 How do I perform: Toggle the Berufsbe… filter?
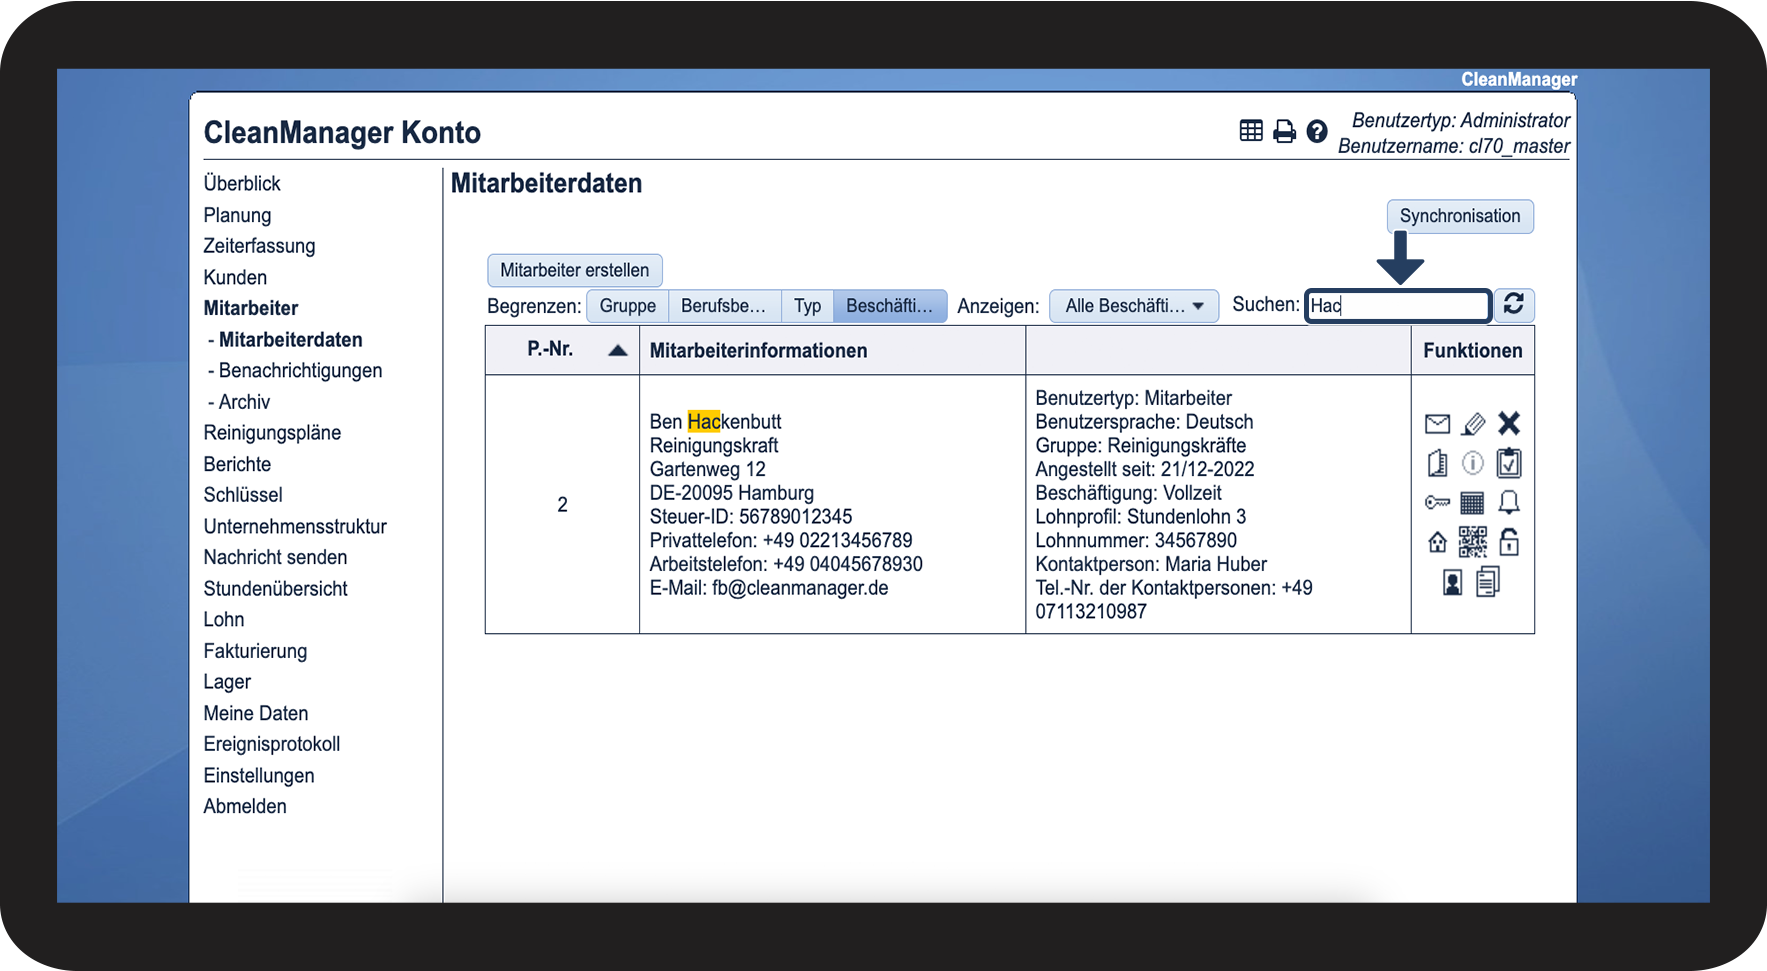(x=724, y=306)
